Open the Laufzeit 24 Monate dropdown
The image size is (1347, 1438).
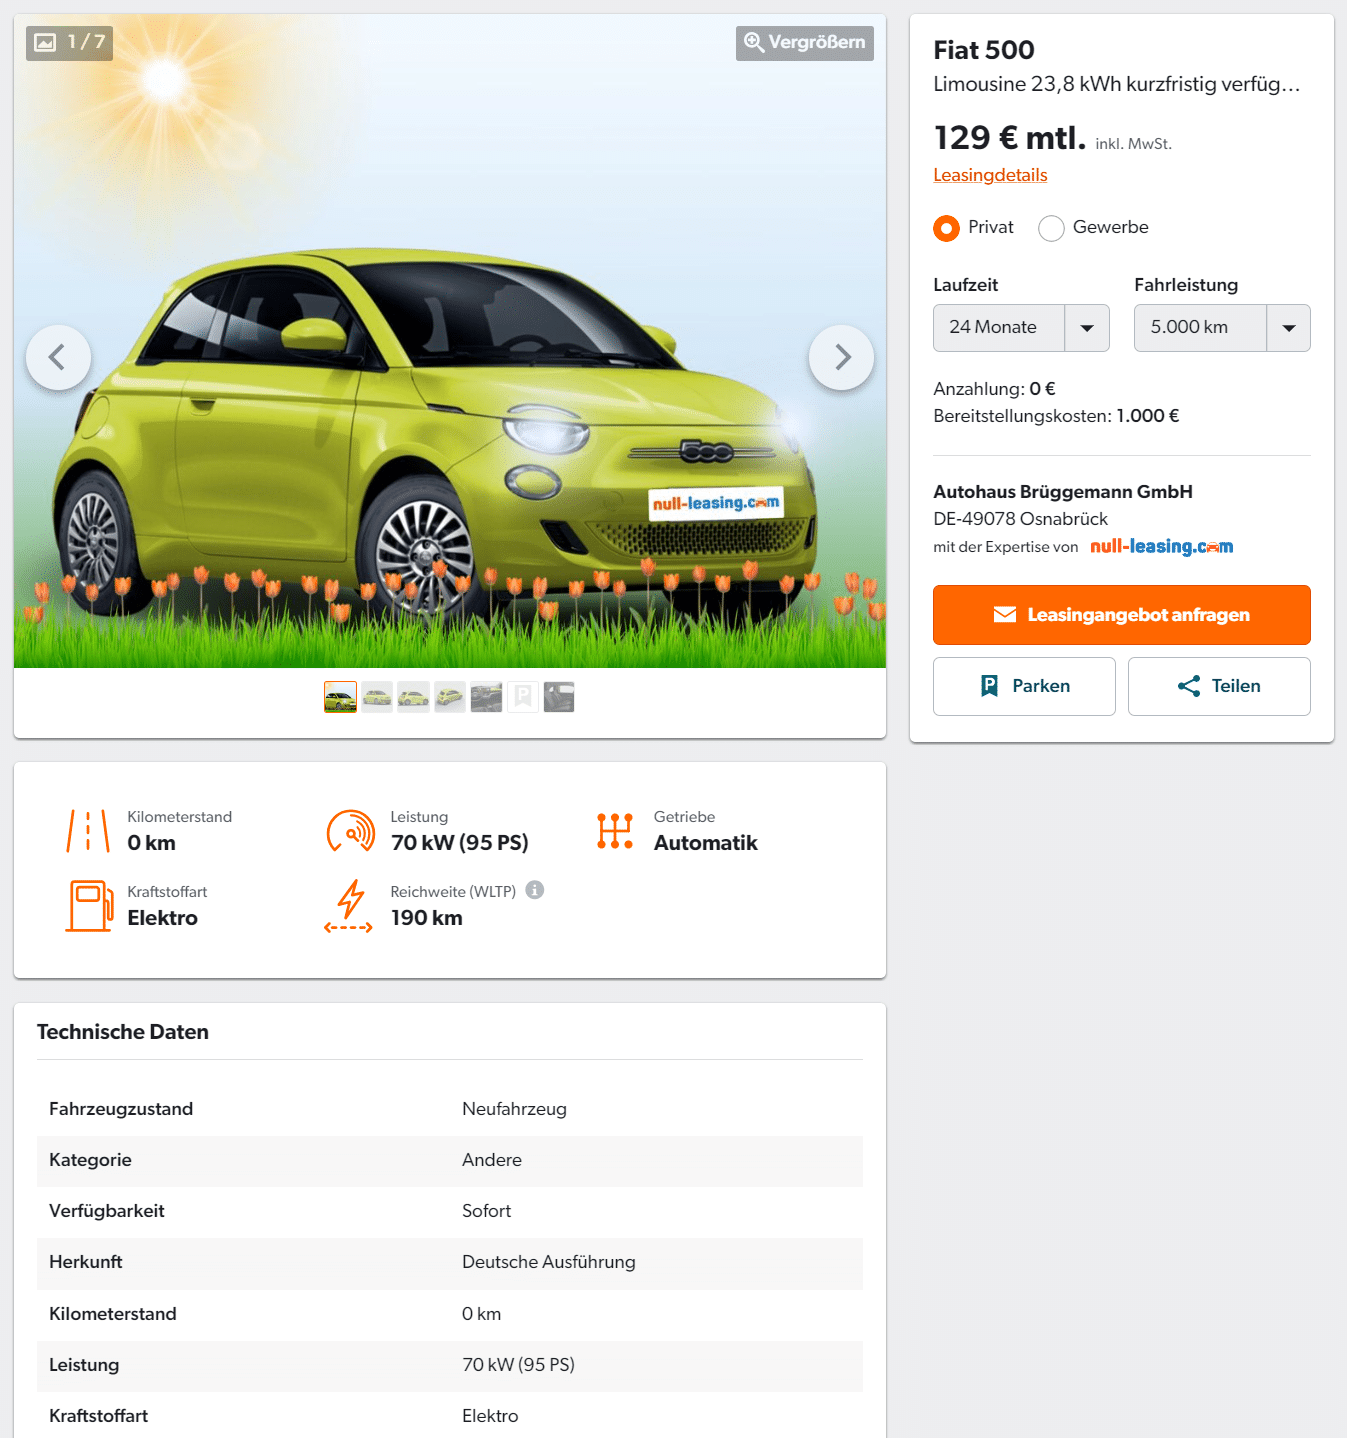click(x=1021, y=328)
